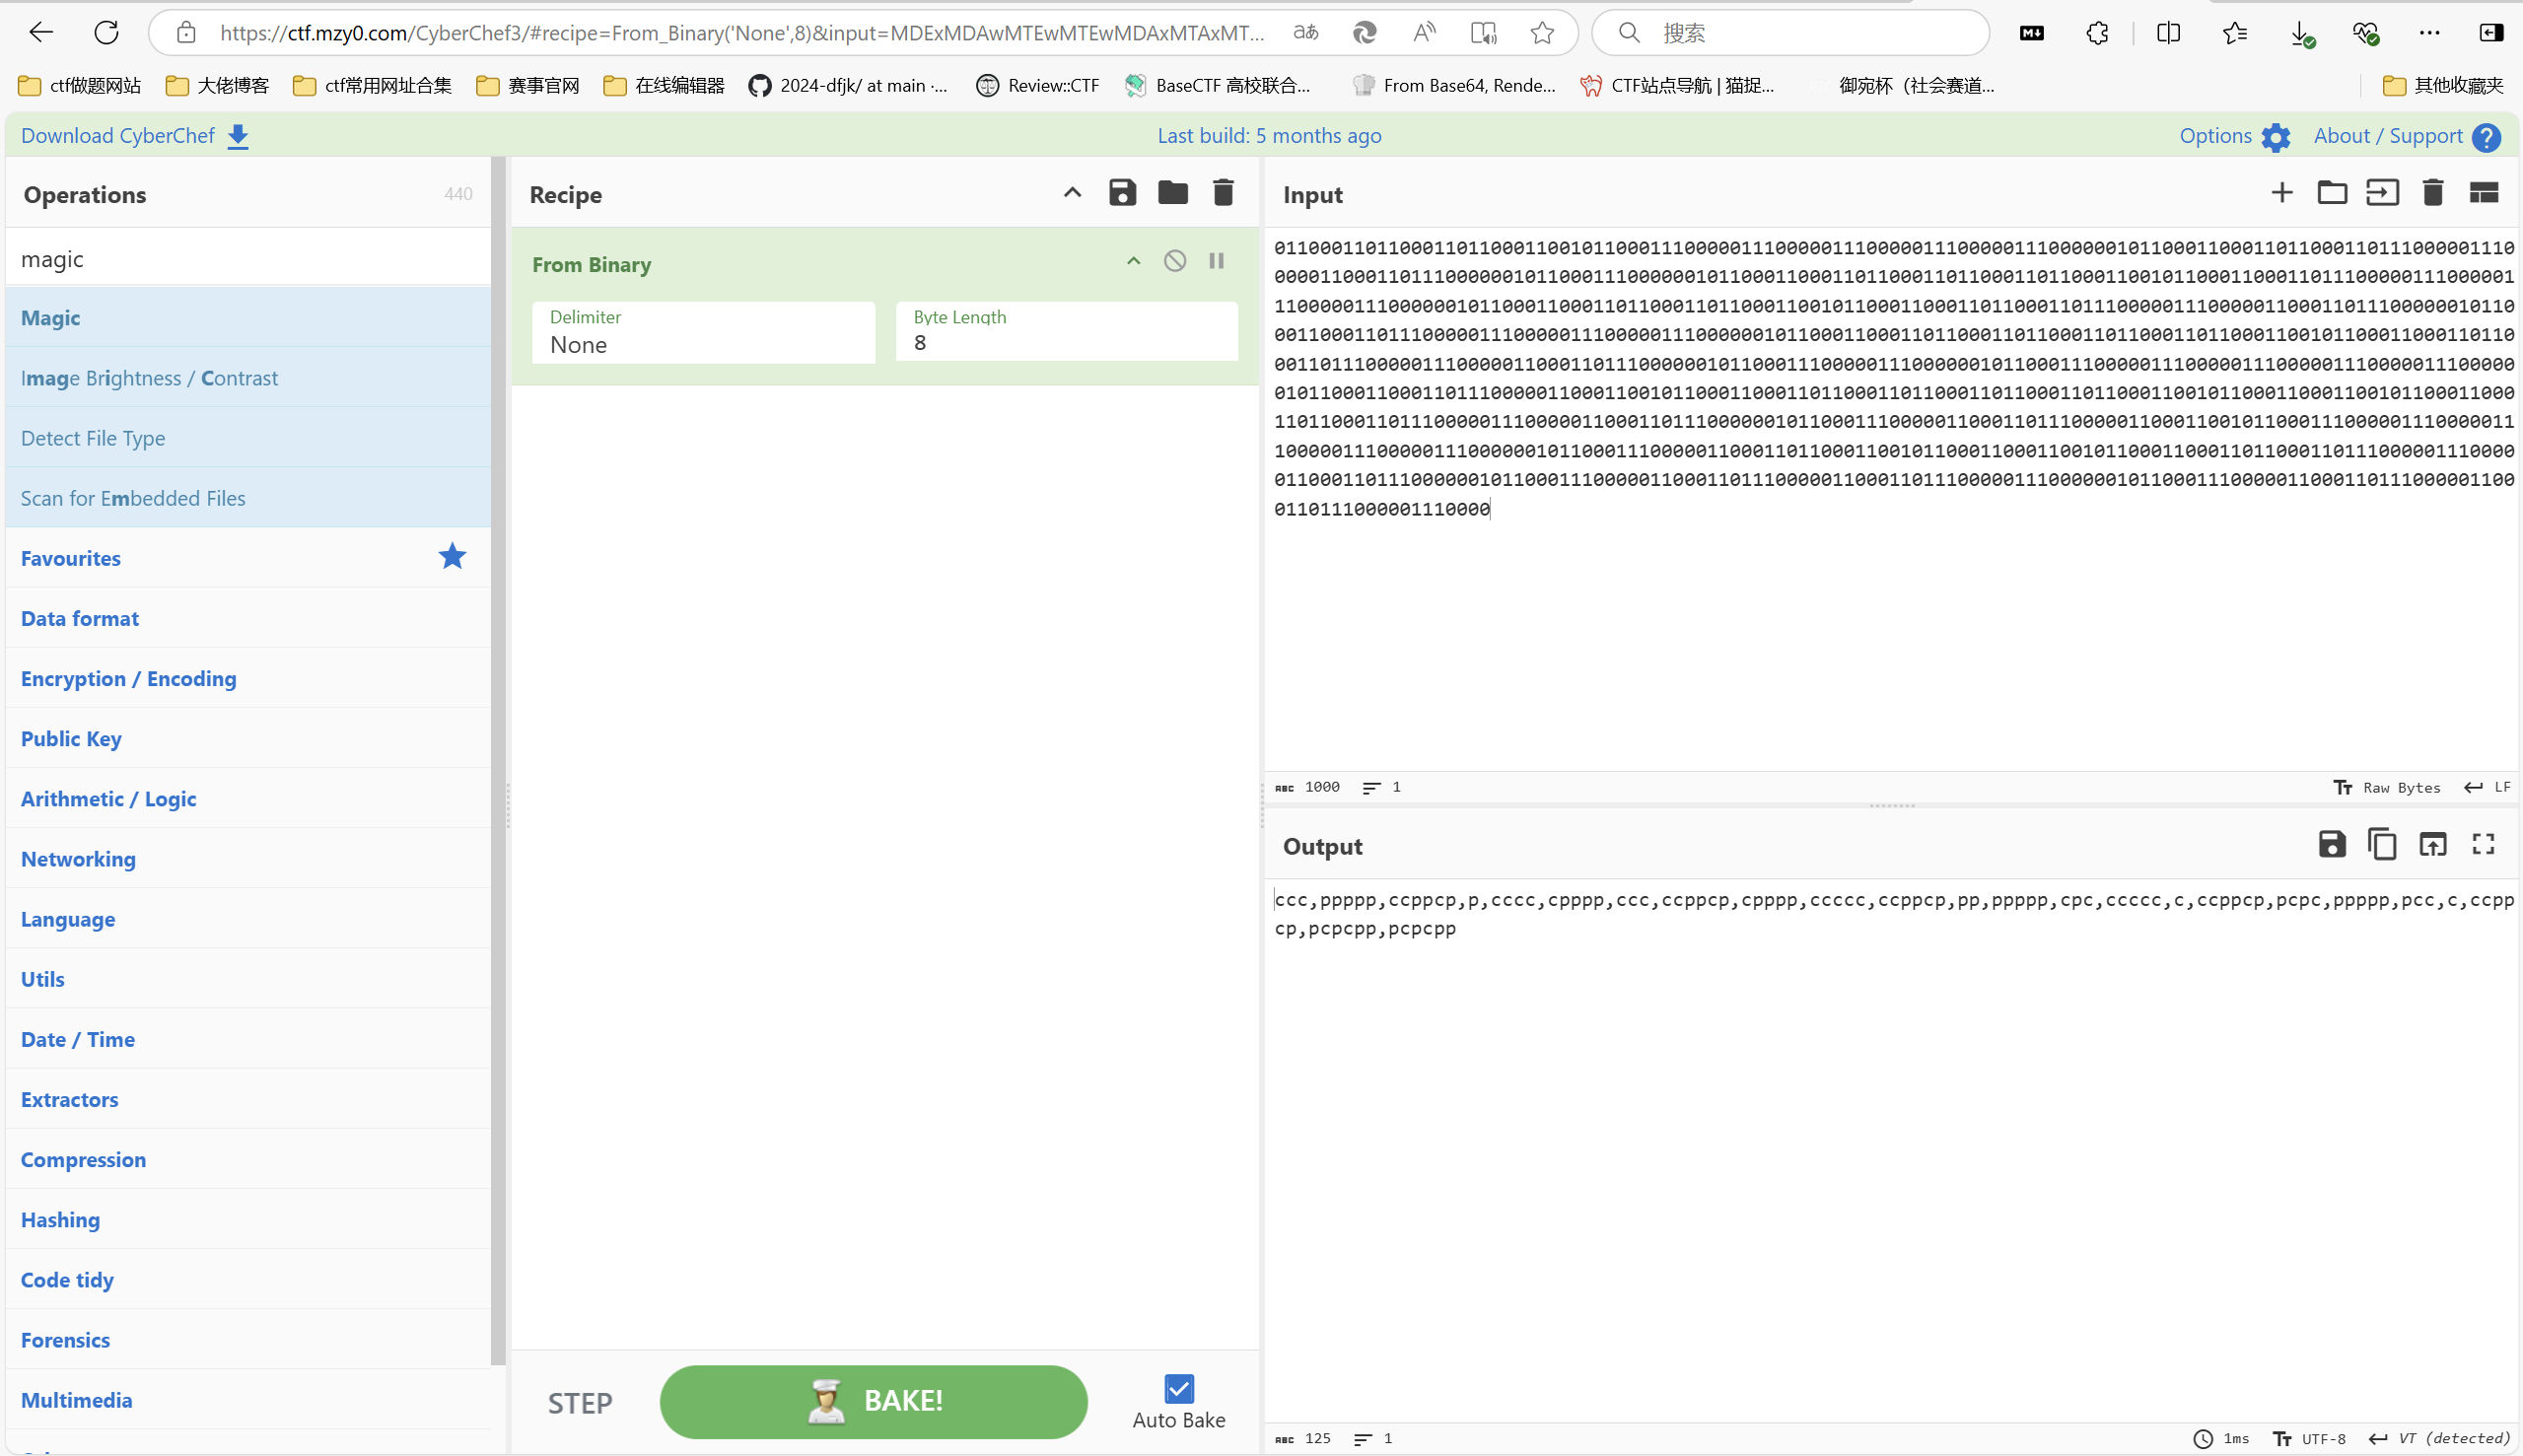Click Download CyberChef link
The width and height of the screenshot is (2523, 1456).
tap(135, 135)
